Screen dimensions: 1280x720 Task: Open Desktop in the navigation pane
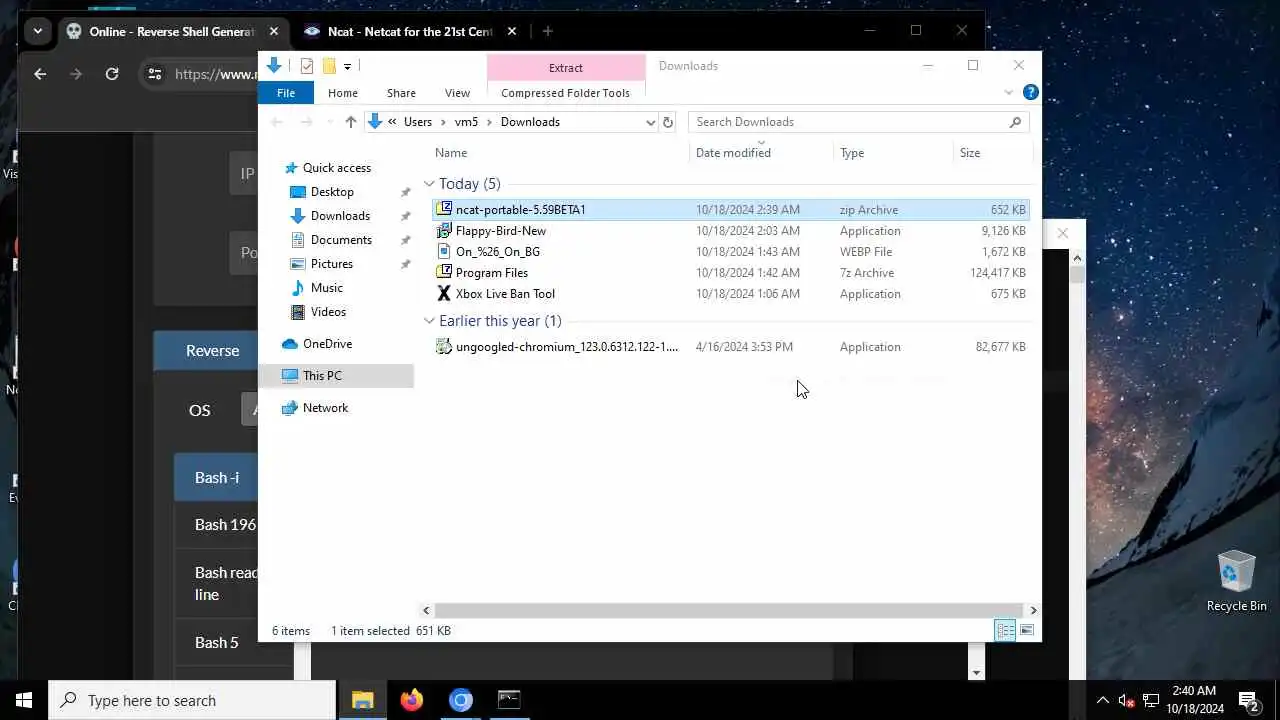(x=332, y=192)
